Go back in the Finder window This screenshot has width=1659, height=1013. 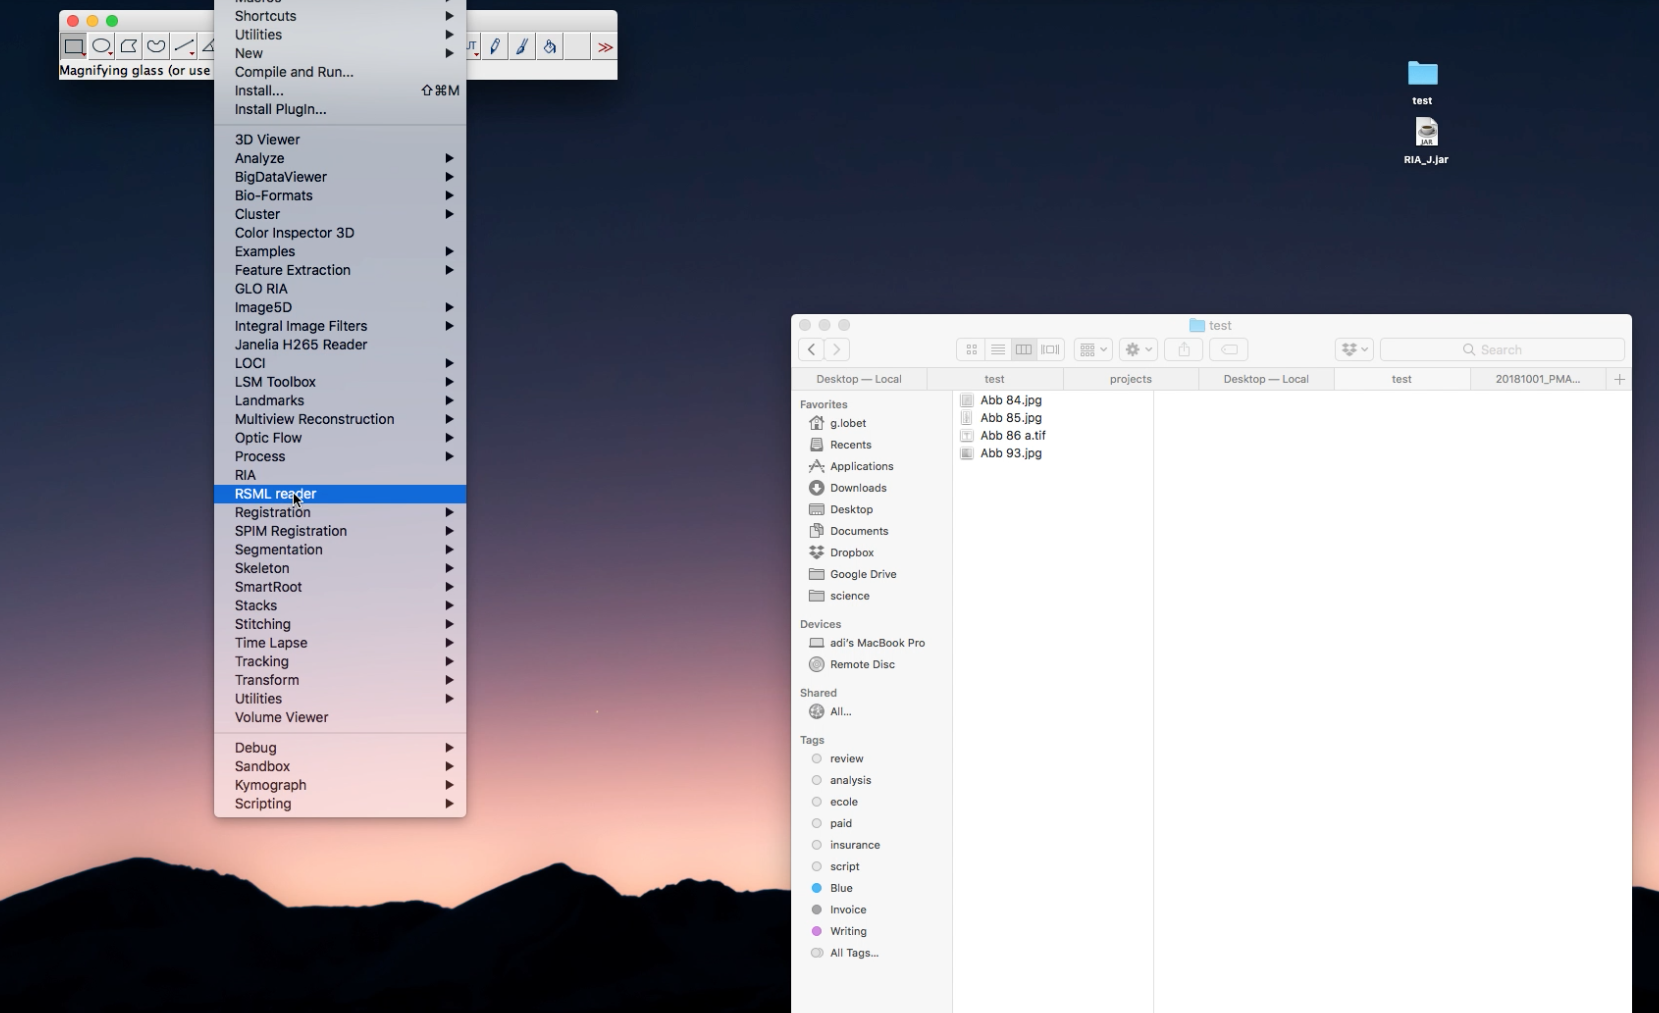(x=811, y=349)
